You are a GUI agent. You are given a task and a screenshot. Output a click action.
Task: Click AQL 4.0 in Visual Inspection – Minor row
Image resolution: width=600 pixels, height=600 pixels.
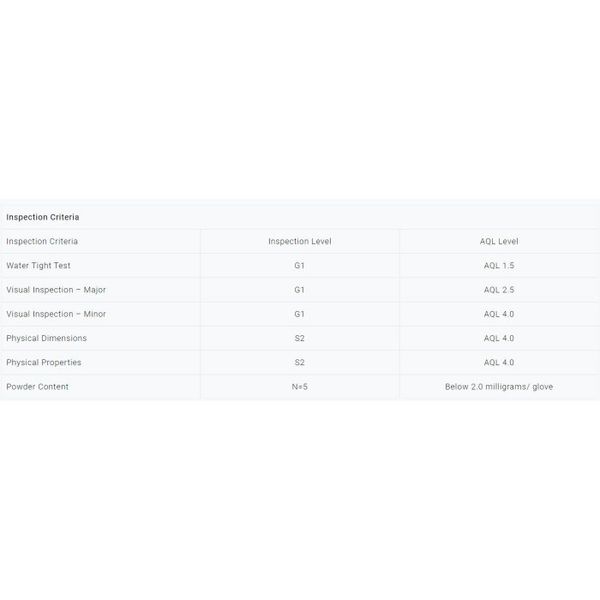(x=499, y=314)
